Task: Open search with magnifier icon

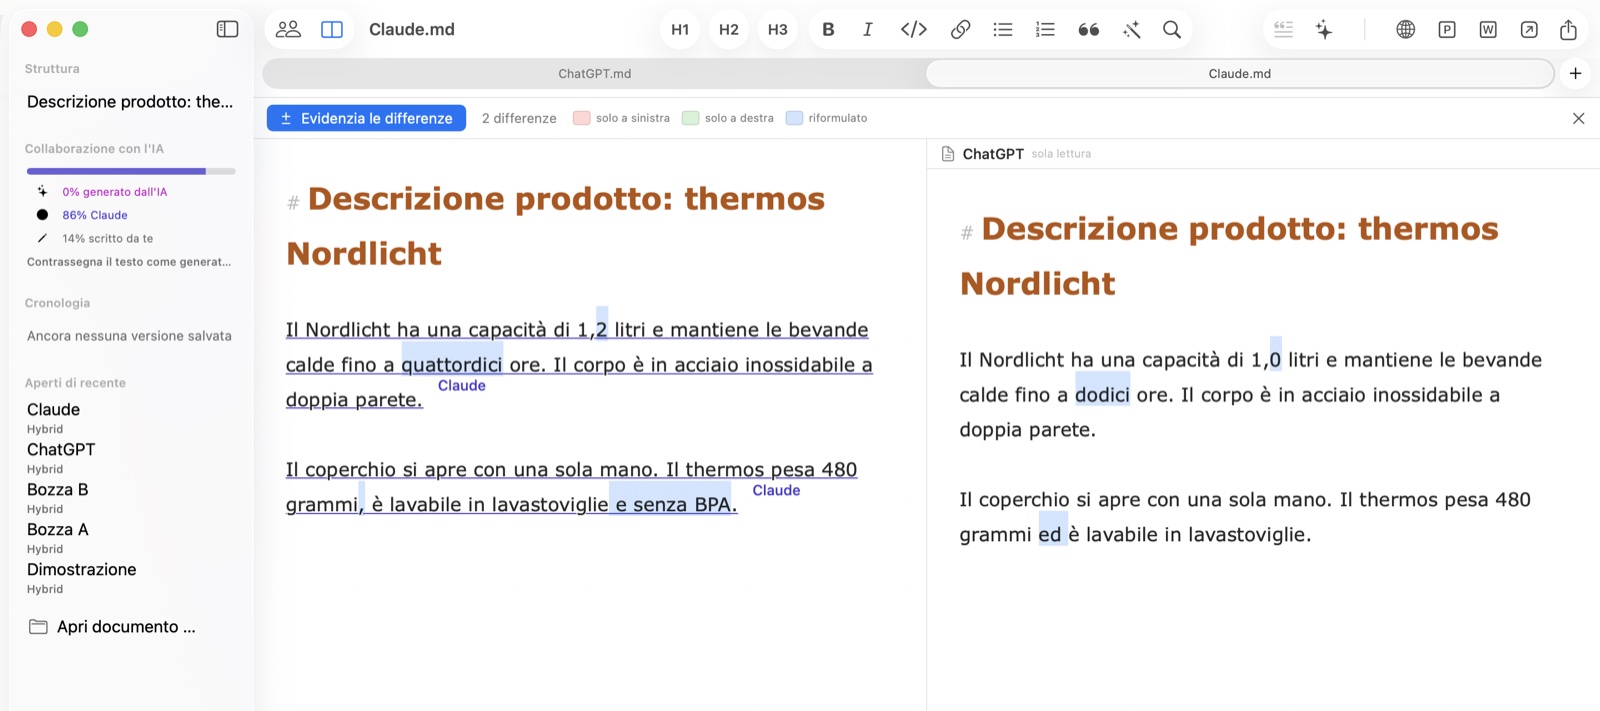Action: coord(1172,29)
